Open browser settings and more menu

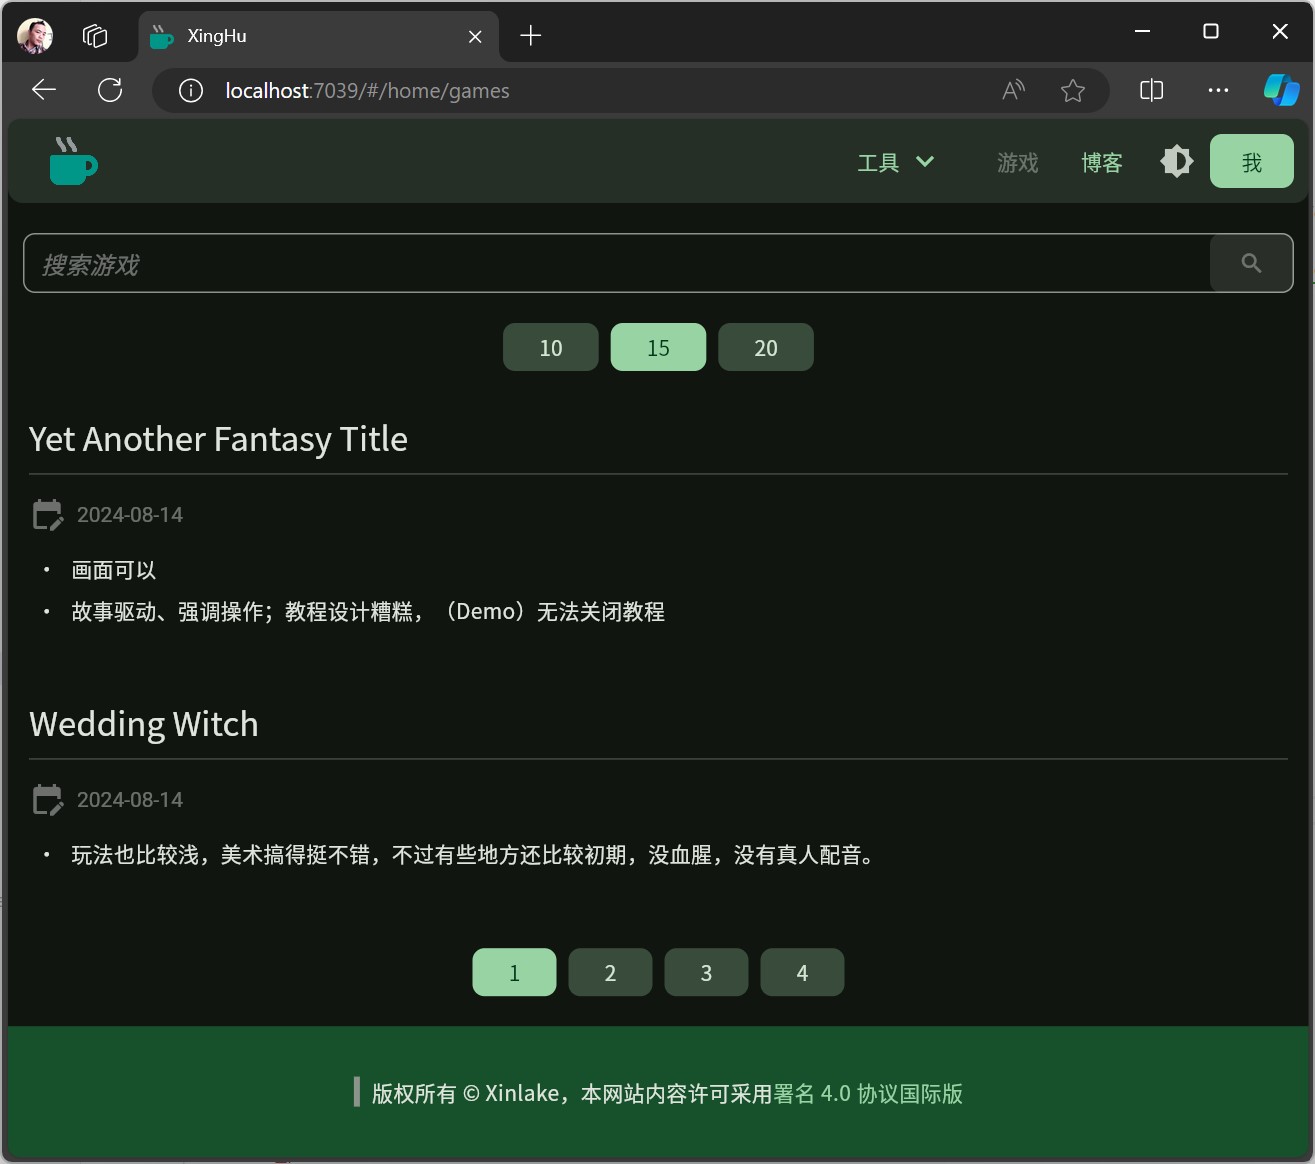(x=1218, y=90)
